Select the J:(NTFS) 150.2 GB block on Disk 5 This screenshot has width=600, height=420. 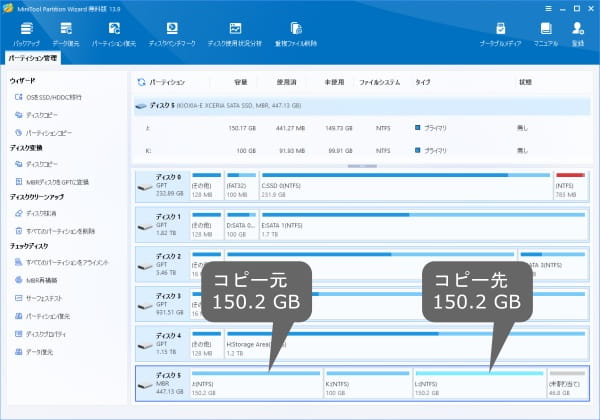pos(256,384)
